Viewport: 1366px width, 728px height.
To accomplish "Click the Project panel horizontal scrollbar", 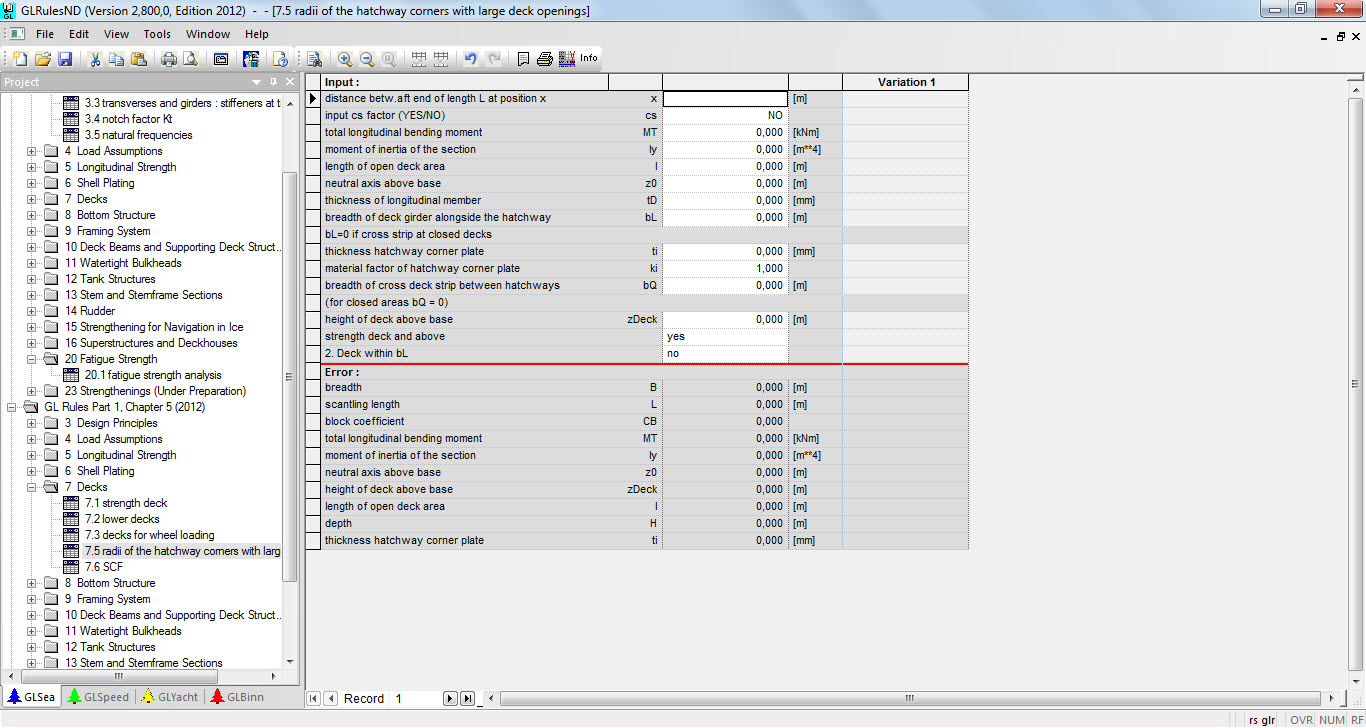I will point(150,677).
